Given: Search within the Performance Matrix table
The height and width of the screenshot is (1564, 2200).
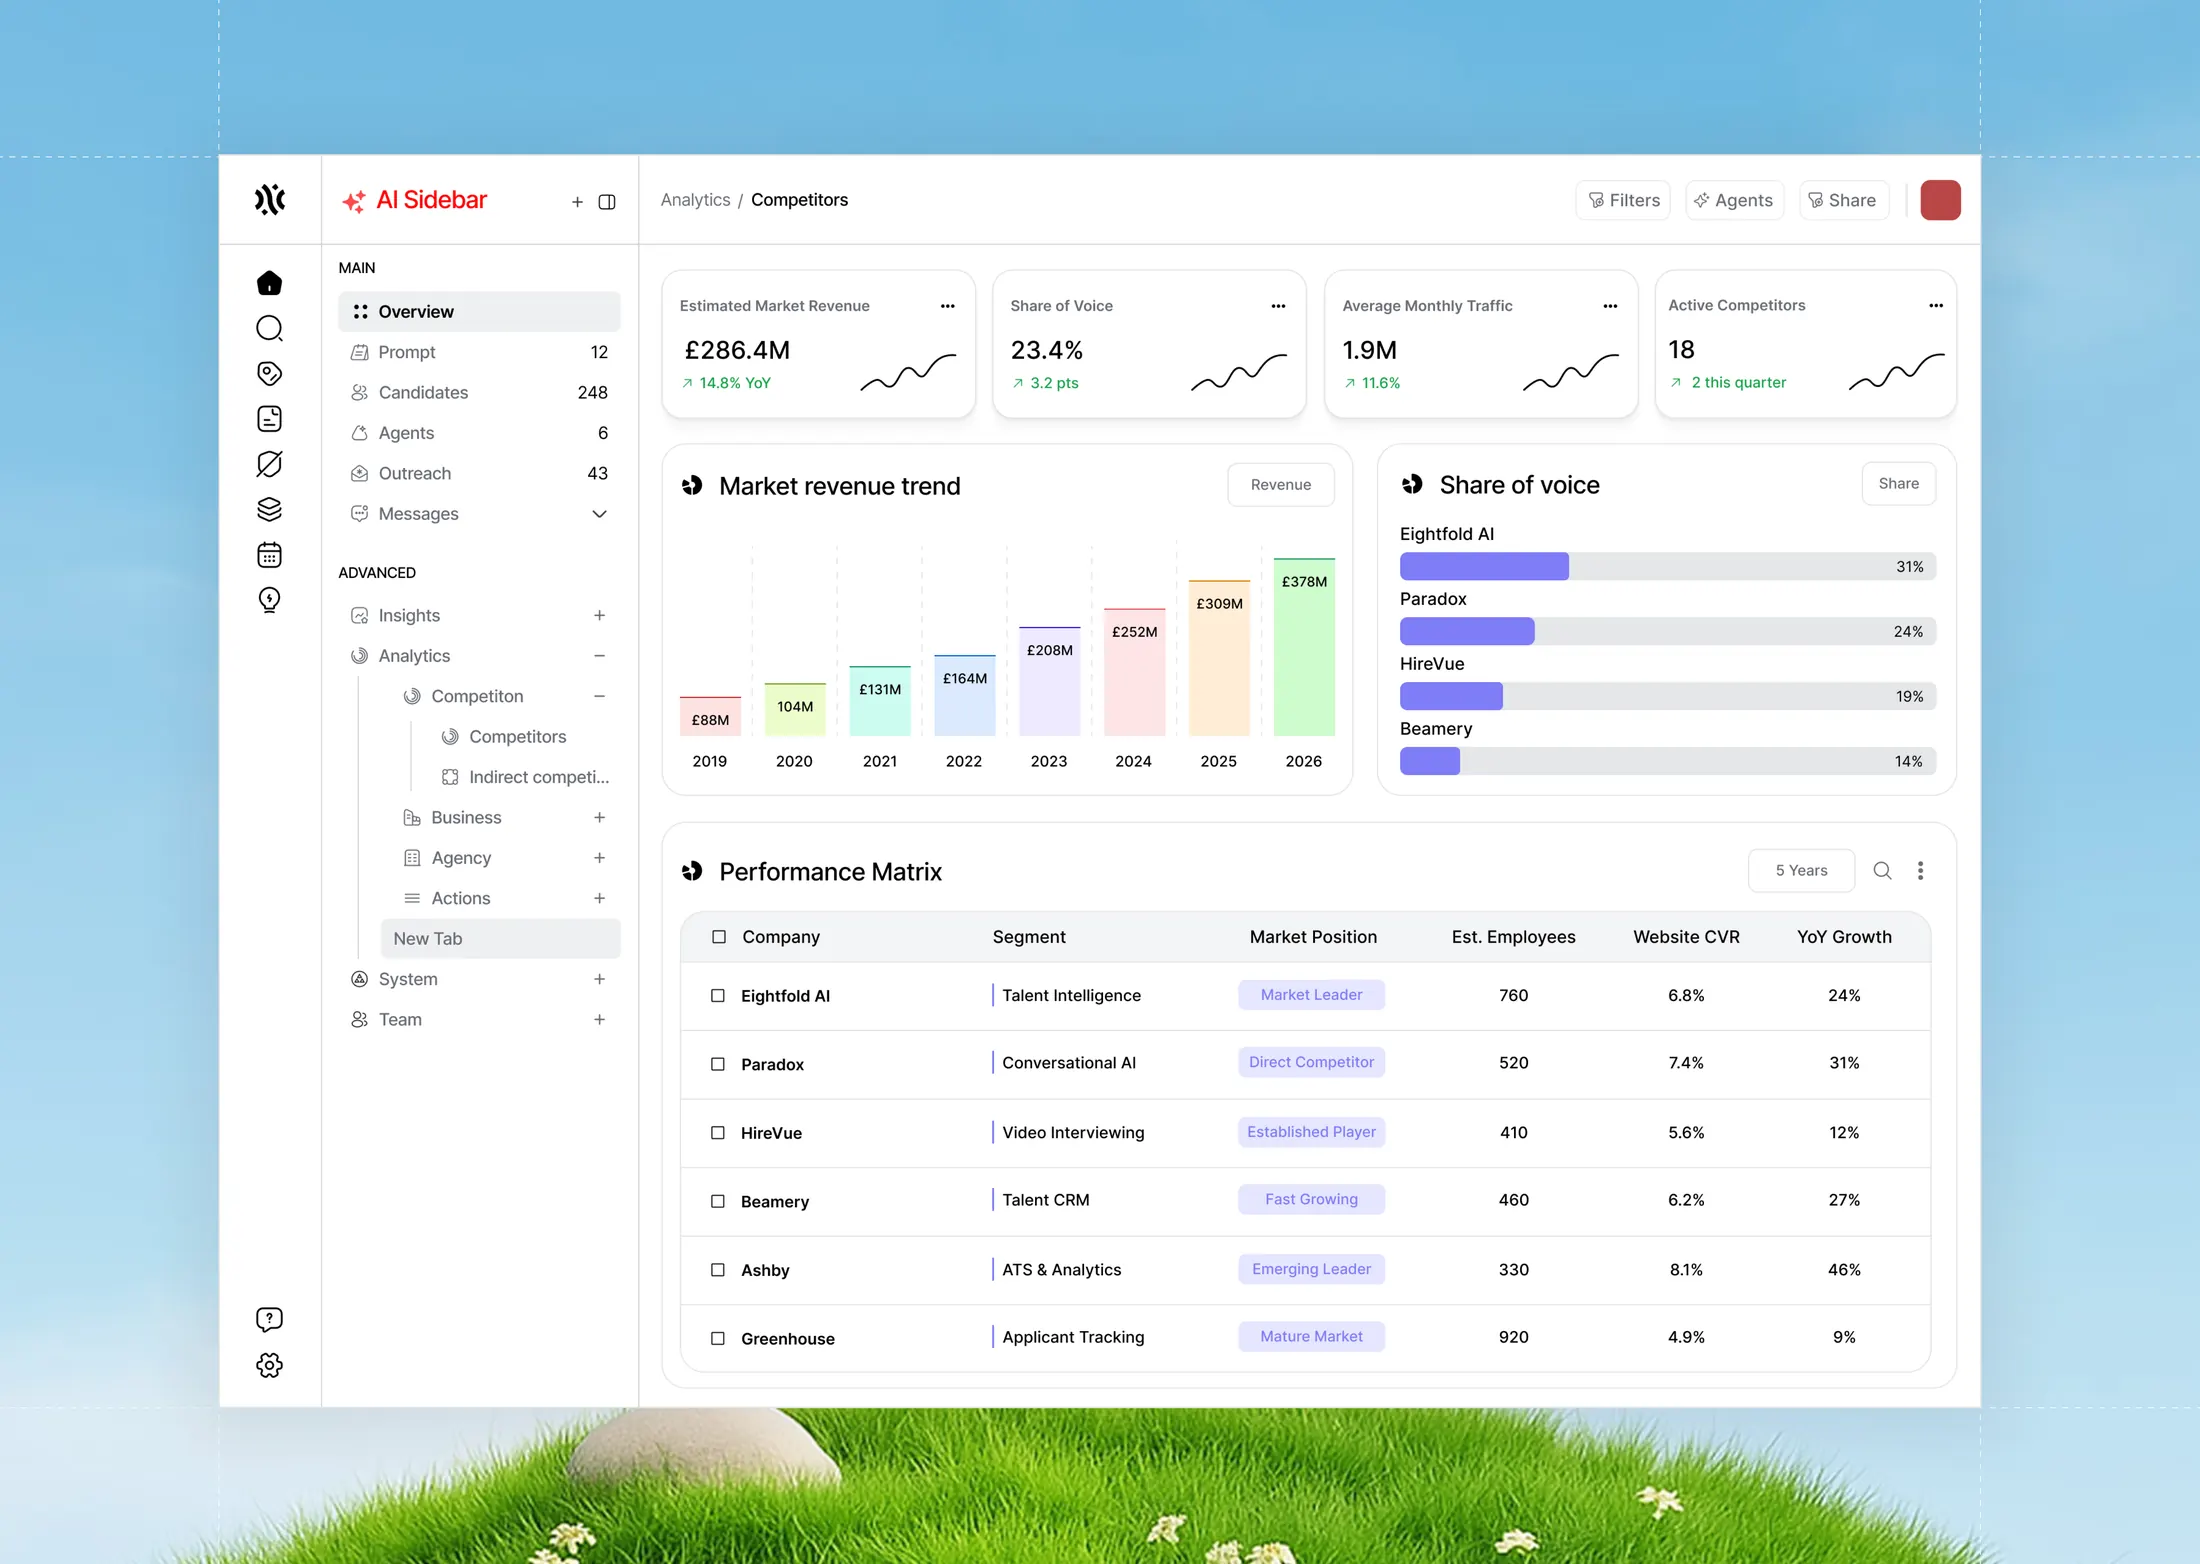Looking at the screenshot, I should [x=1882, y=871].
